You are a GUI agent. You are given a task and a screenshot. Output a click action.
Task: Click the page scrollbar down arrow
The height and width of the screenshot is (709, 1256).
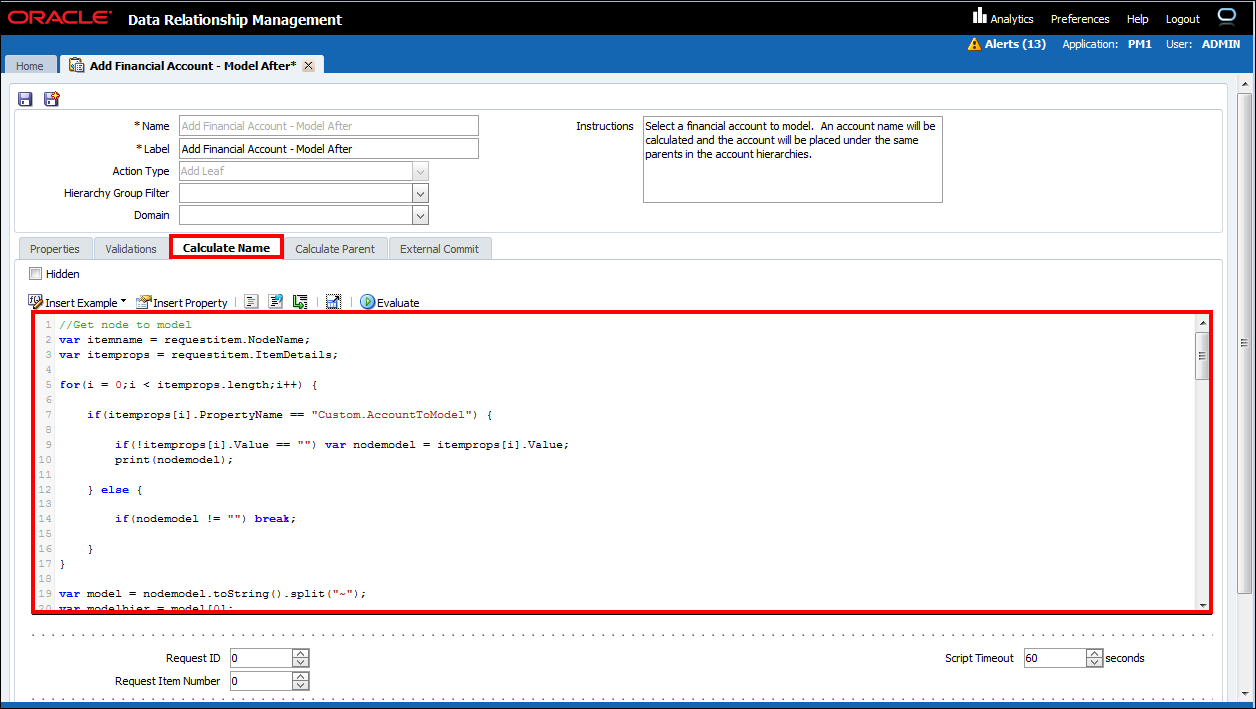(1245, 692)
